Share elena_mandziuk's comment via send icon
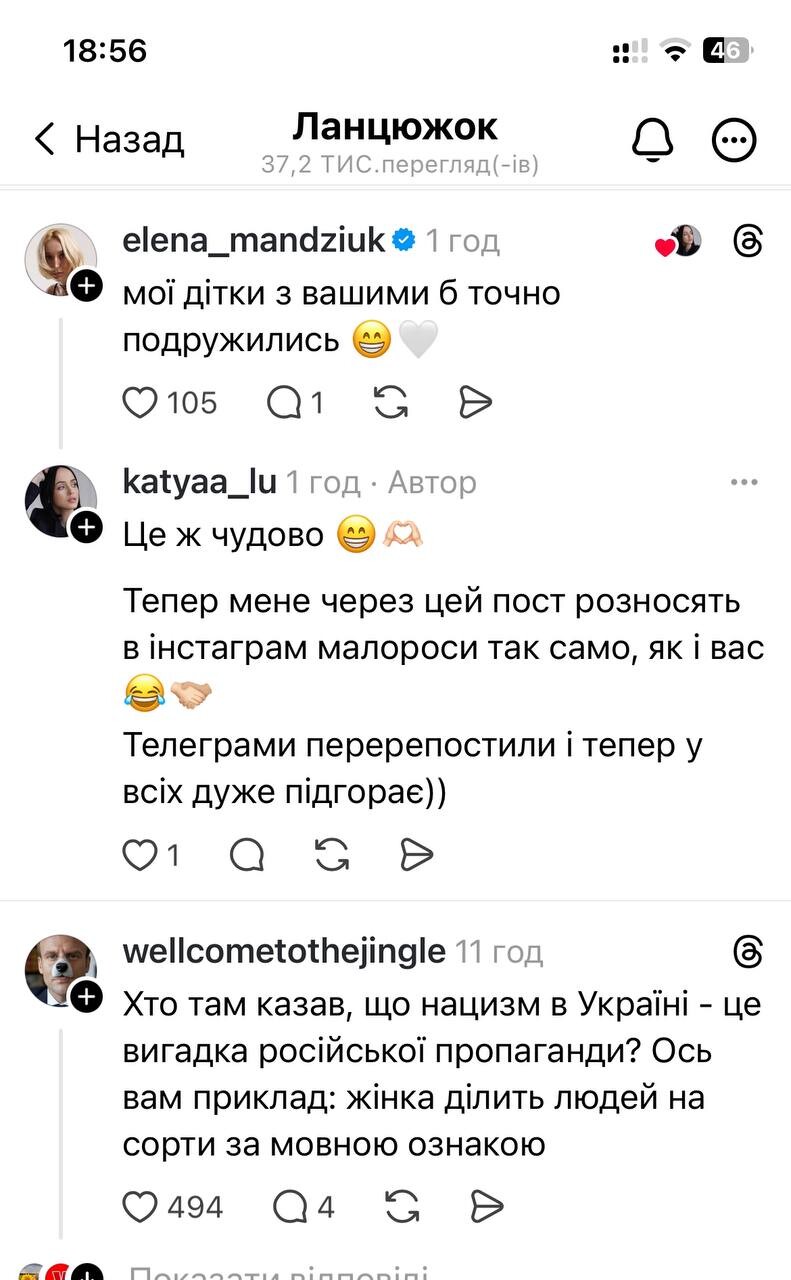This screenshot has width=791, height=1280. (x=475, y=402)
